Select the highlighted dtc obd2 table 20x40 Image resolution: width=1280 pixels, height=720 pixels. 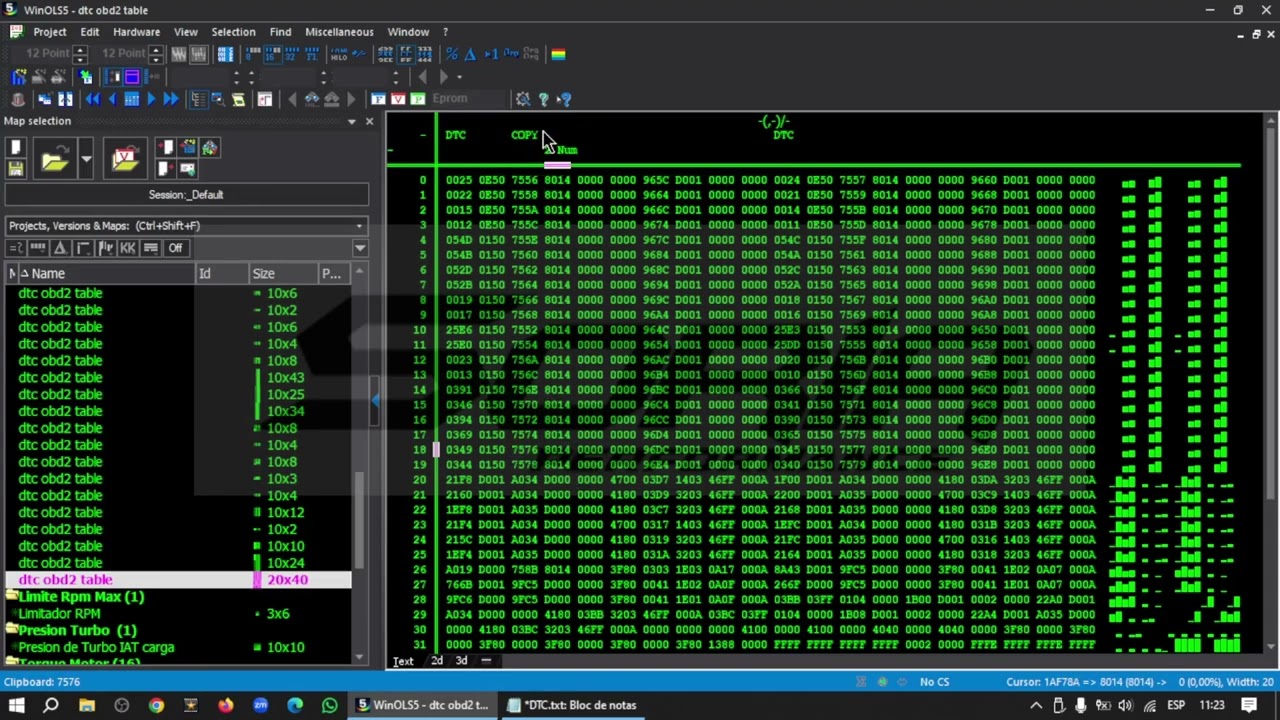point(178,580)
